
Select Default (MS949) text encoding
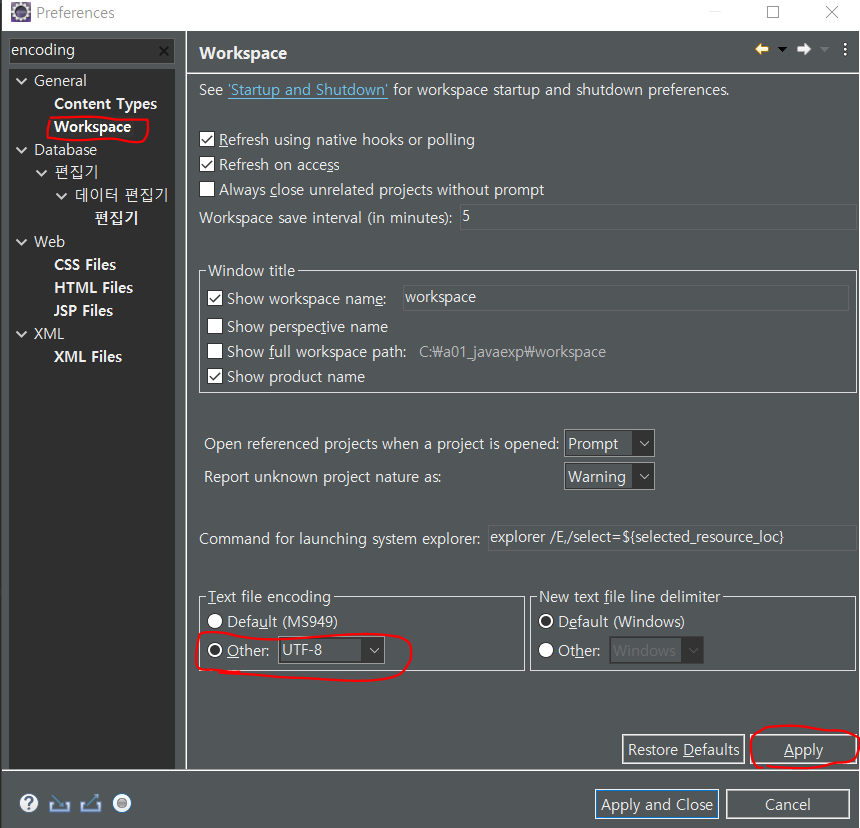(x=215, y=621)
